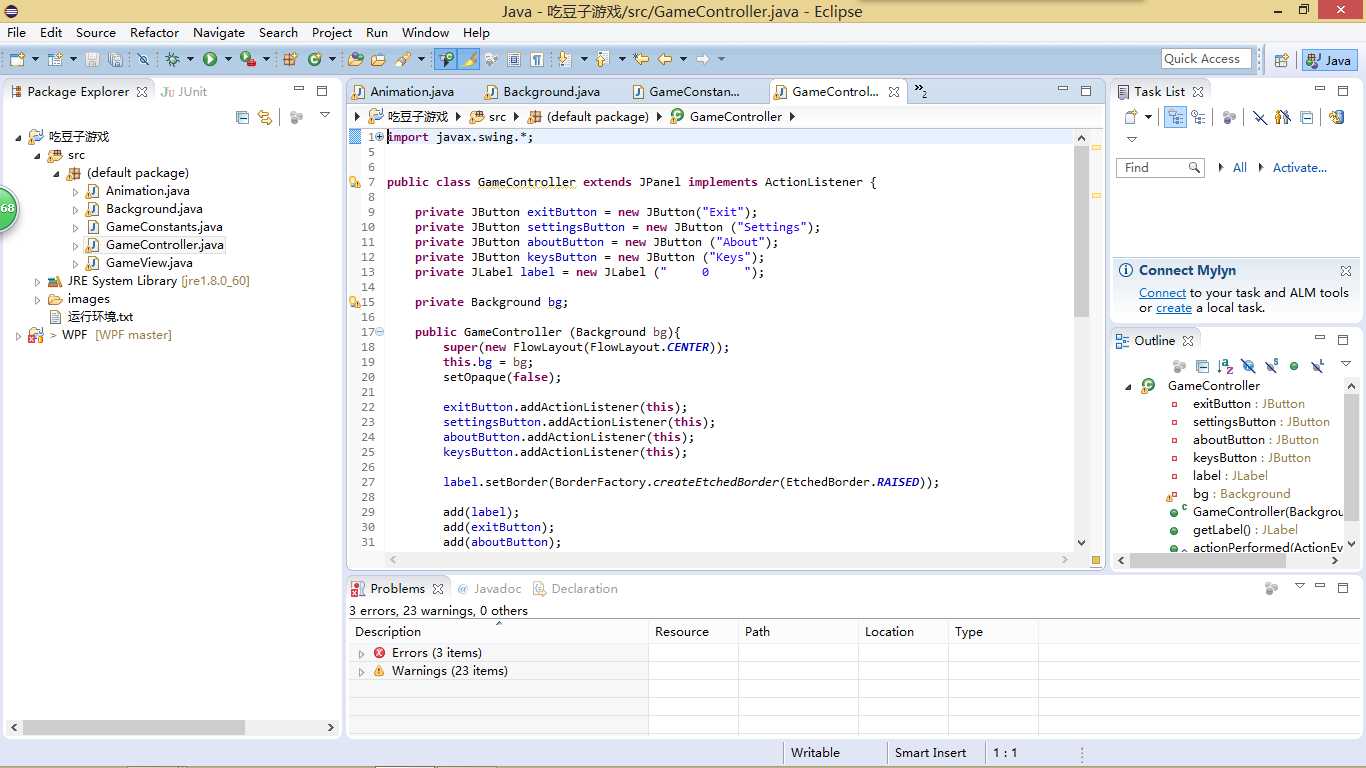Viewport: 1366px width, 768px height.
Task: Click the Activate... link in Task List
Action: tap(1300, 168)
